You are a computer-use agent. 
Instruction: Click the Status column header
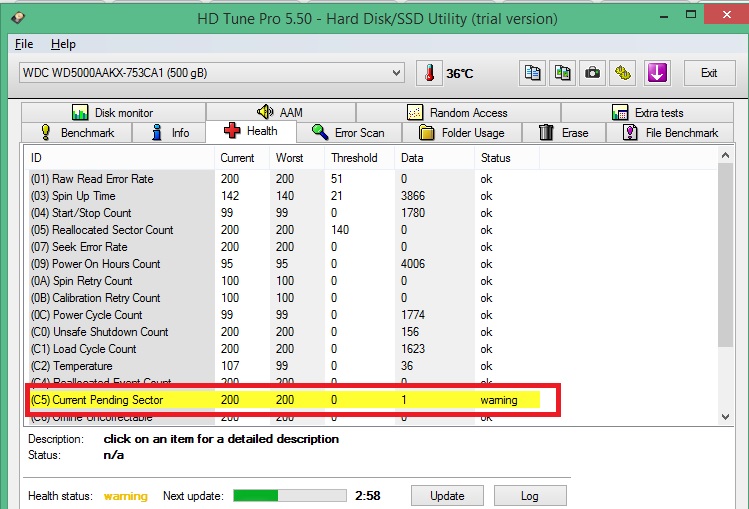point(507,158)
